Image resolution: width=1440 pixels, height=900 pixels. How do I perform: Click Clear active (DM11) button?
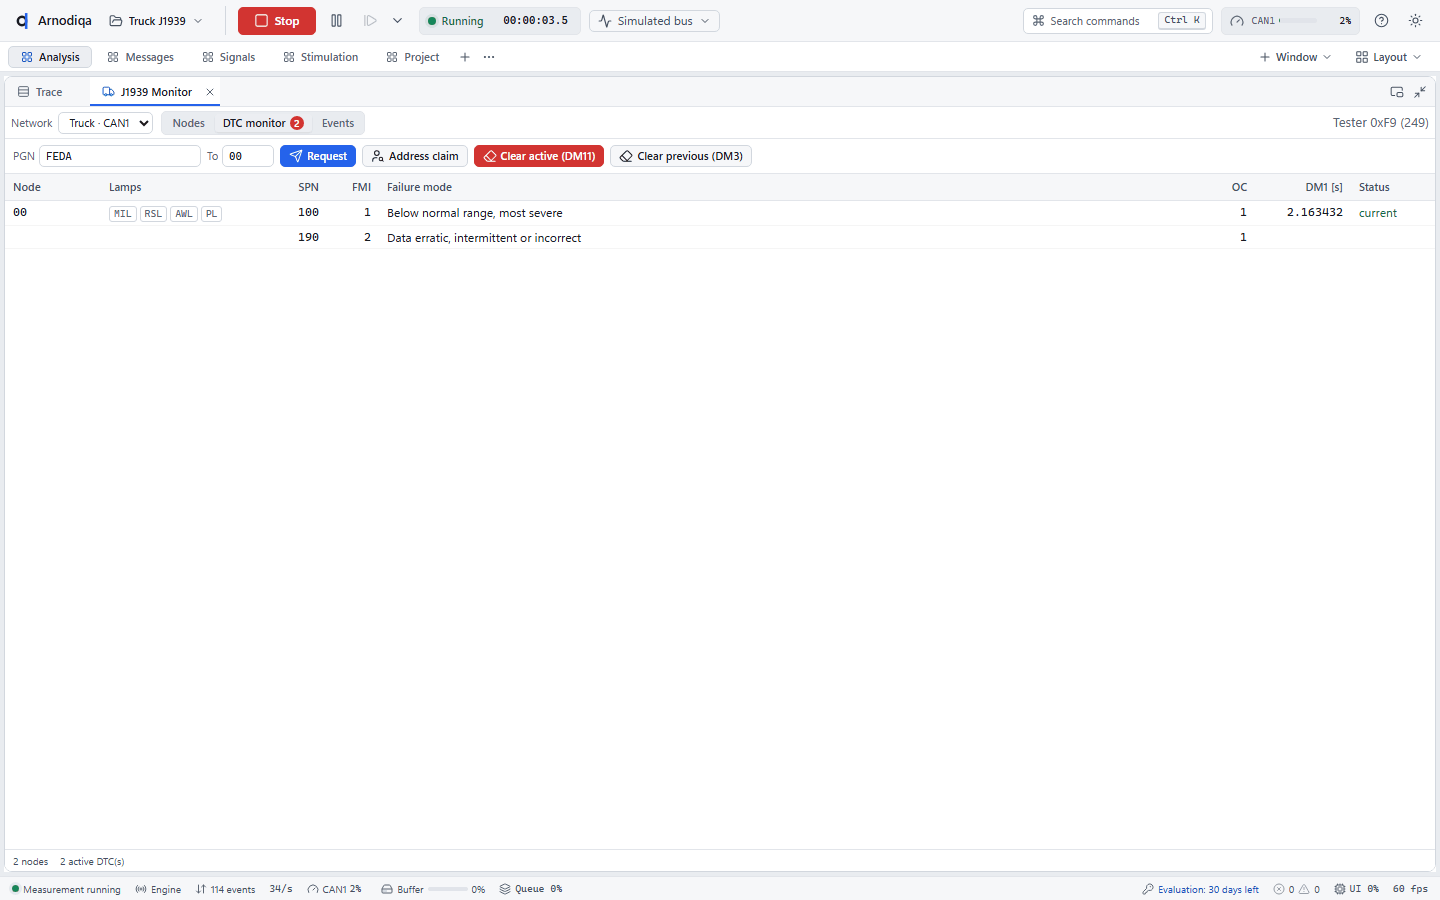click(x=539, y=156)
